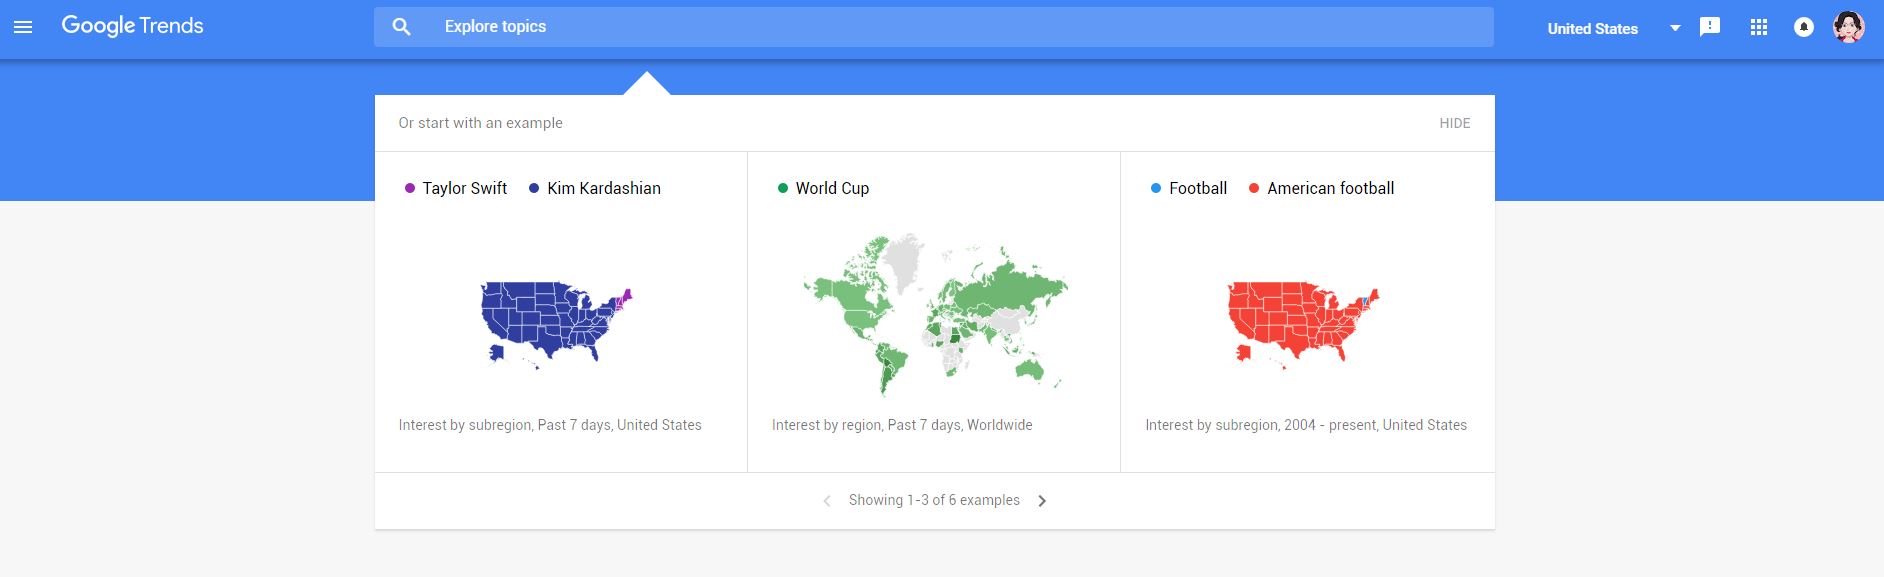Click the country selector dropdown arrow
Screen dimensions: 1884x577
click(1675, 28)
